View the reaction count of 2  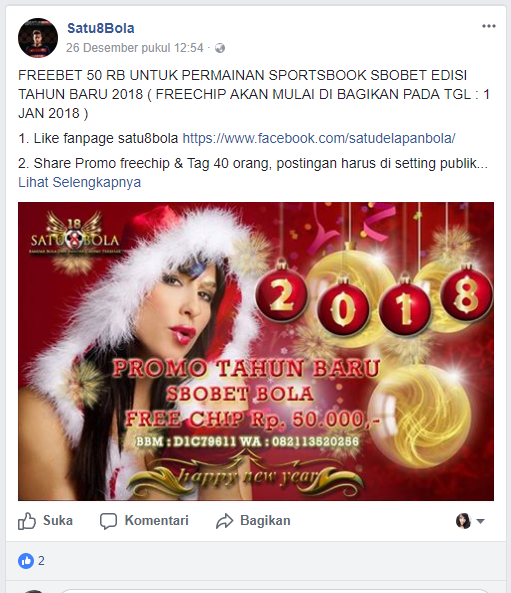pos(41,560)
